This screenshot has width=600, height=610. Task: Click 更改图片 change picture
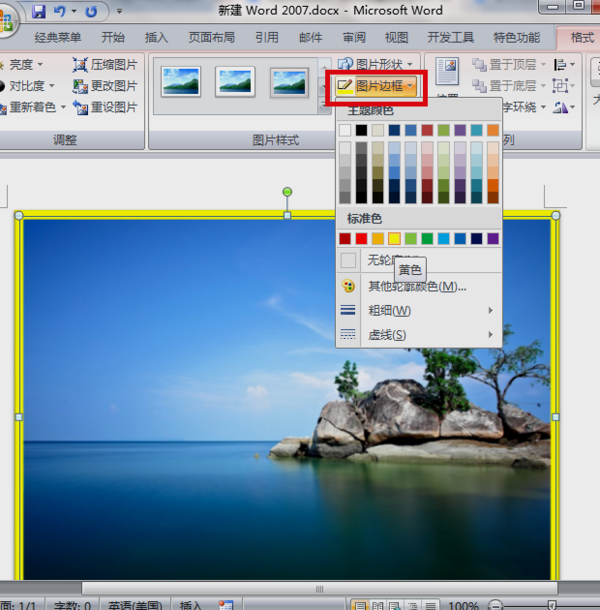click(x=105, y=86)
